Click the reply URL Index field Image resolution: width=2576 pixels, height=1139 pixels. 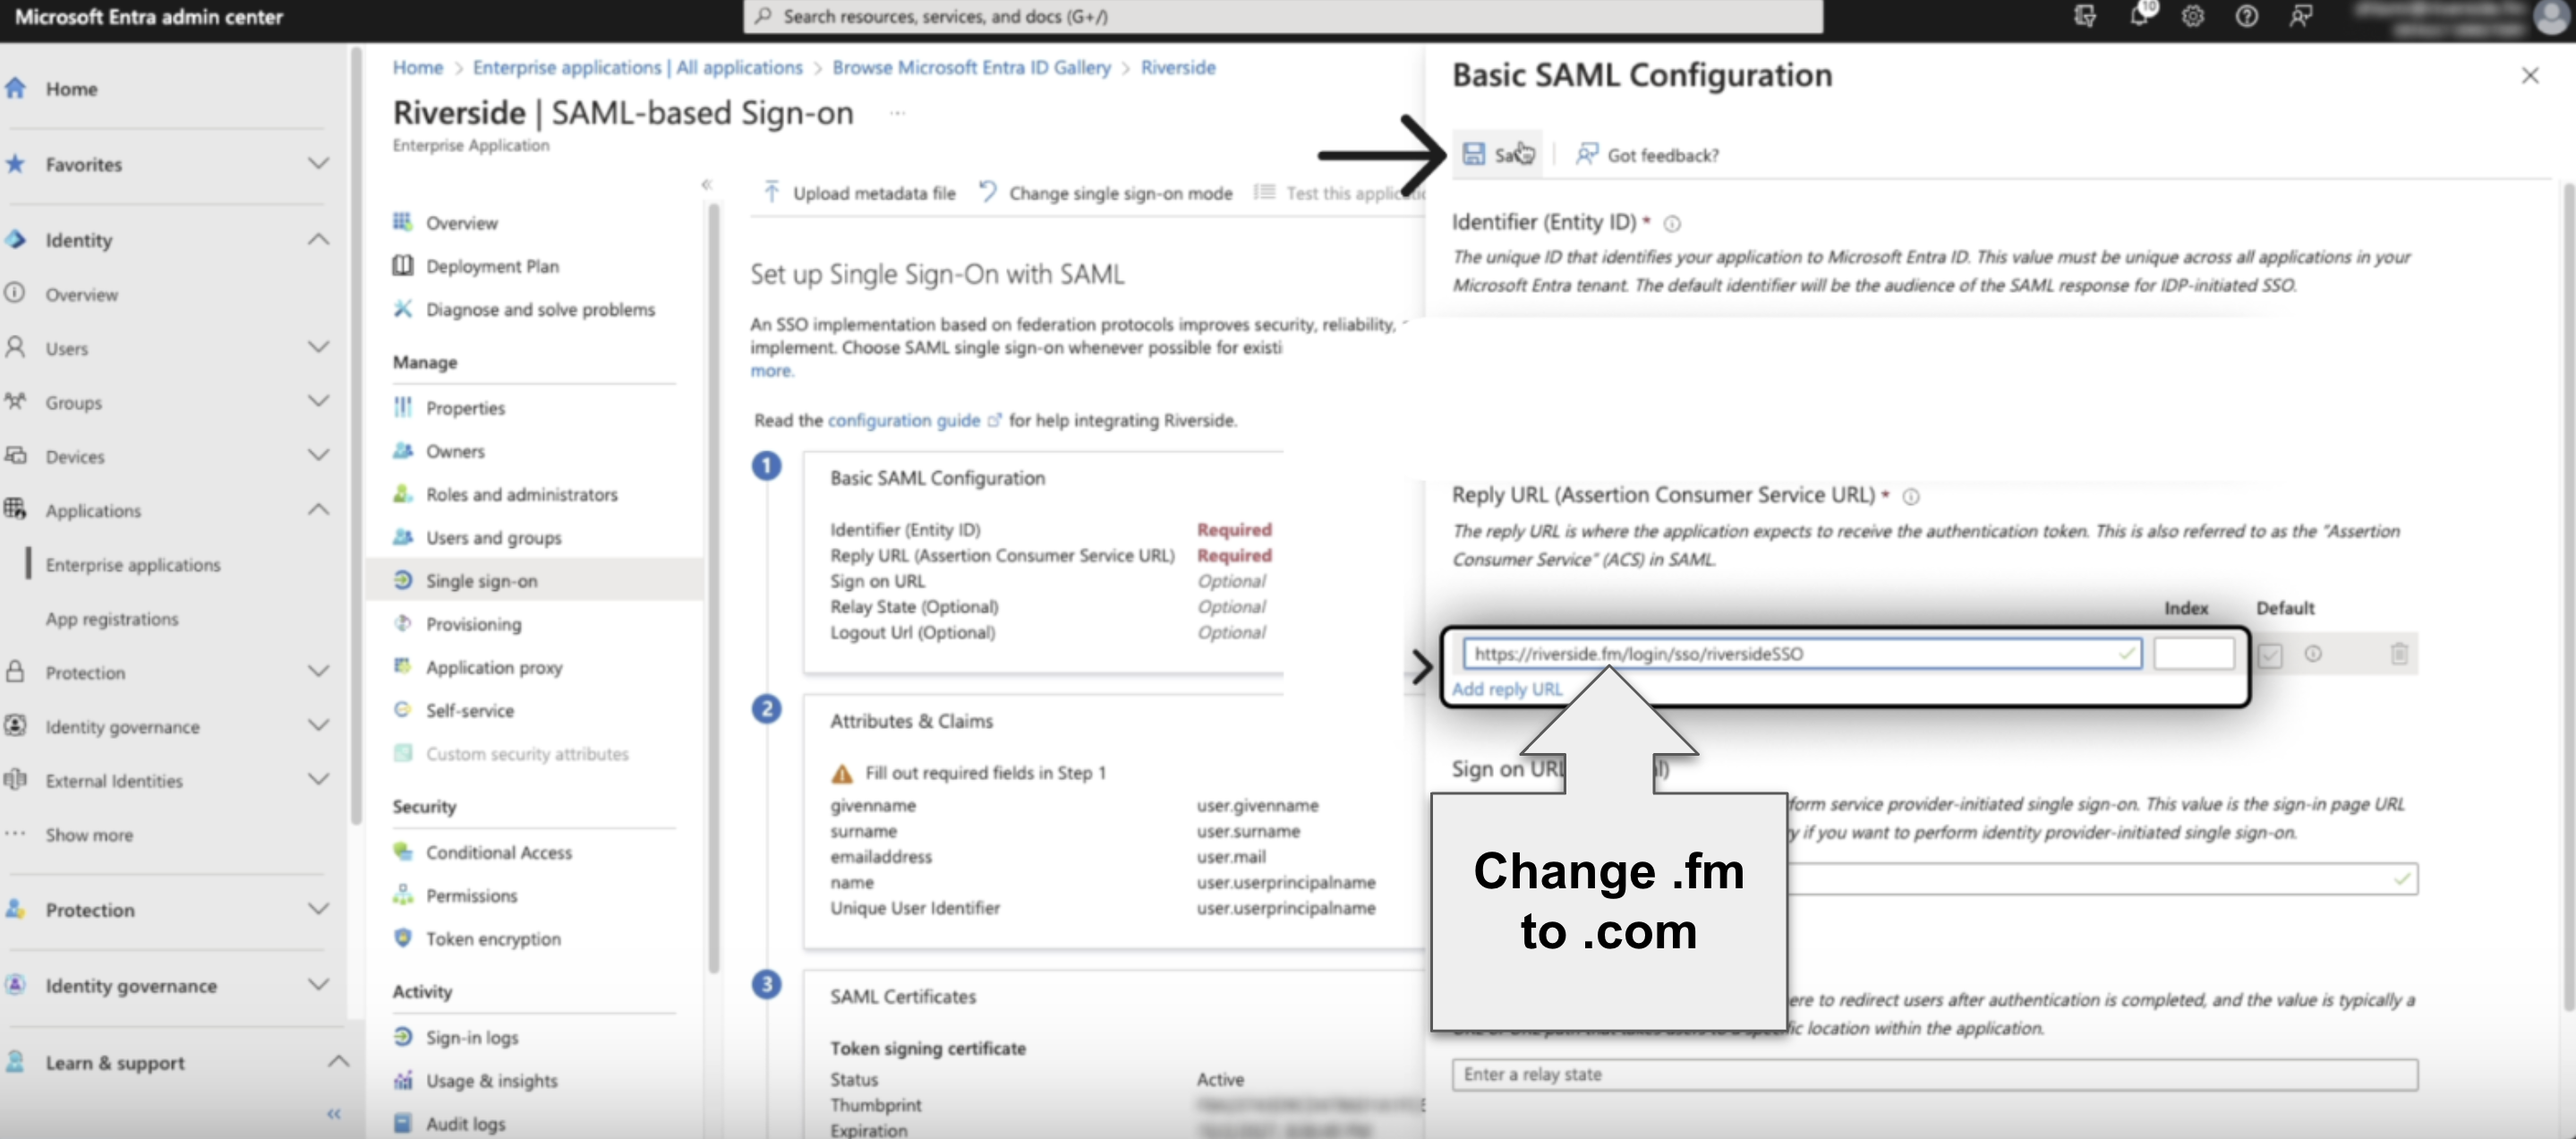point(2193,654)
